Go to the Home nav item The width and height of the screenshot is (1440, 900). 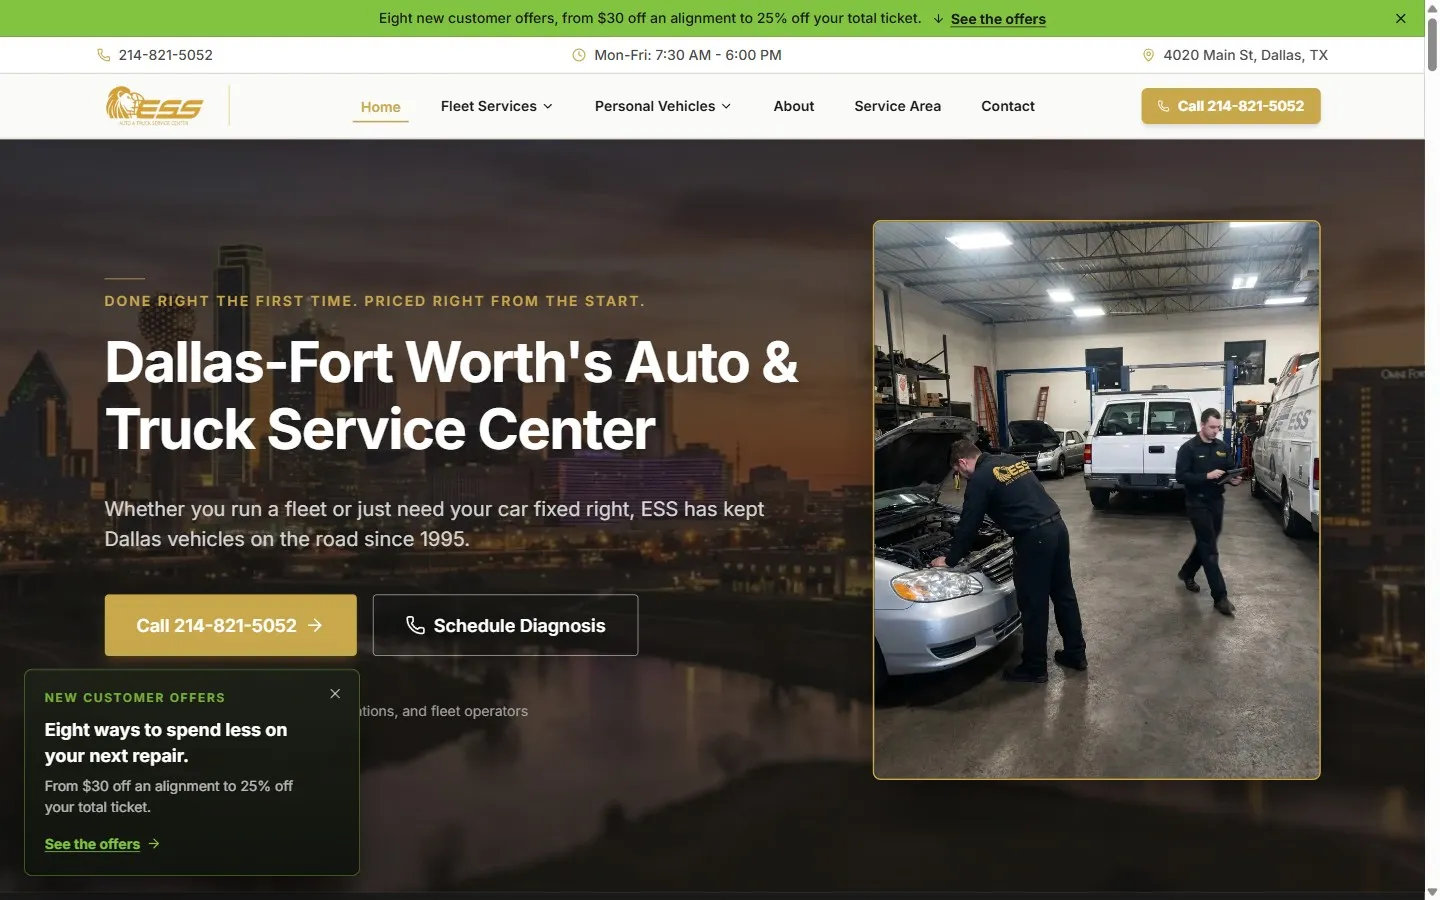pos(380,106)
